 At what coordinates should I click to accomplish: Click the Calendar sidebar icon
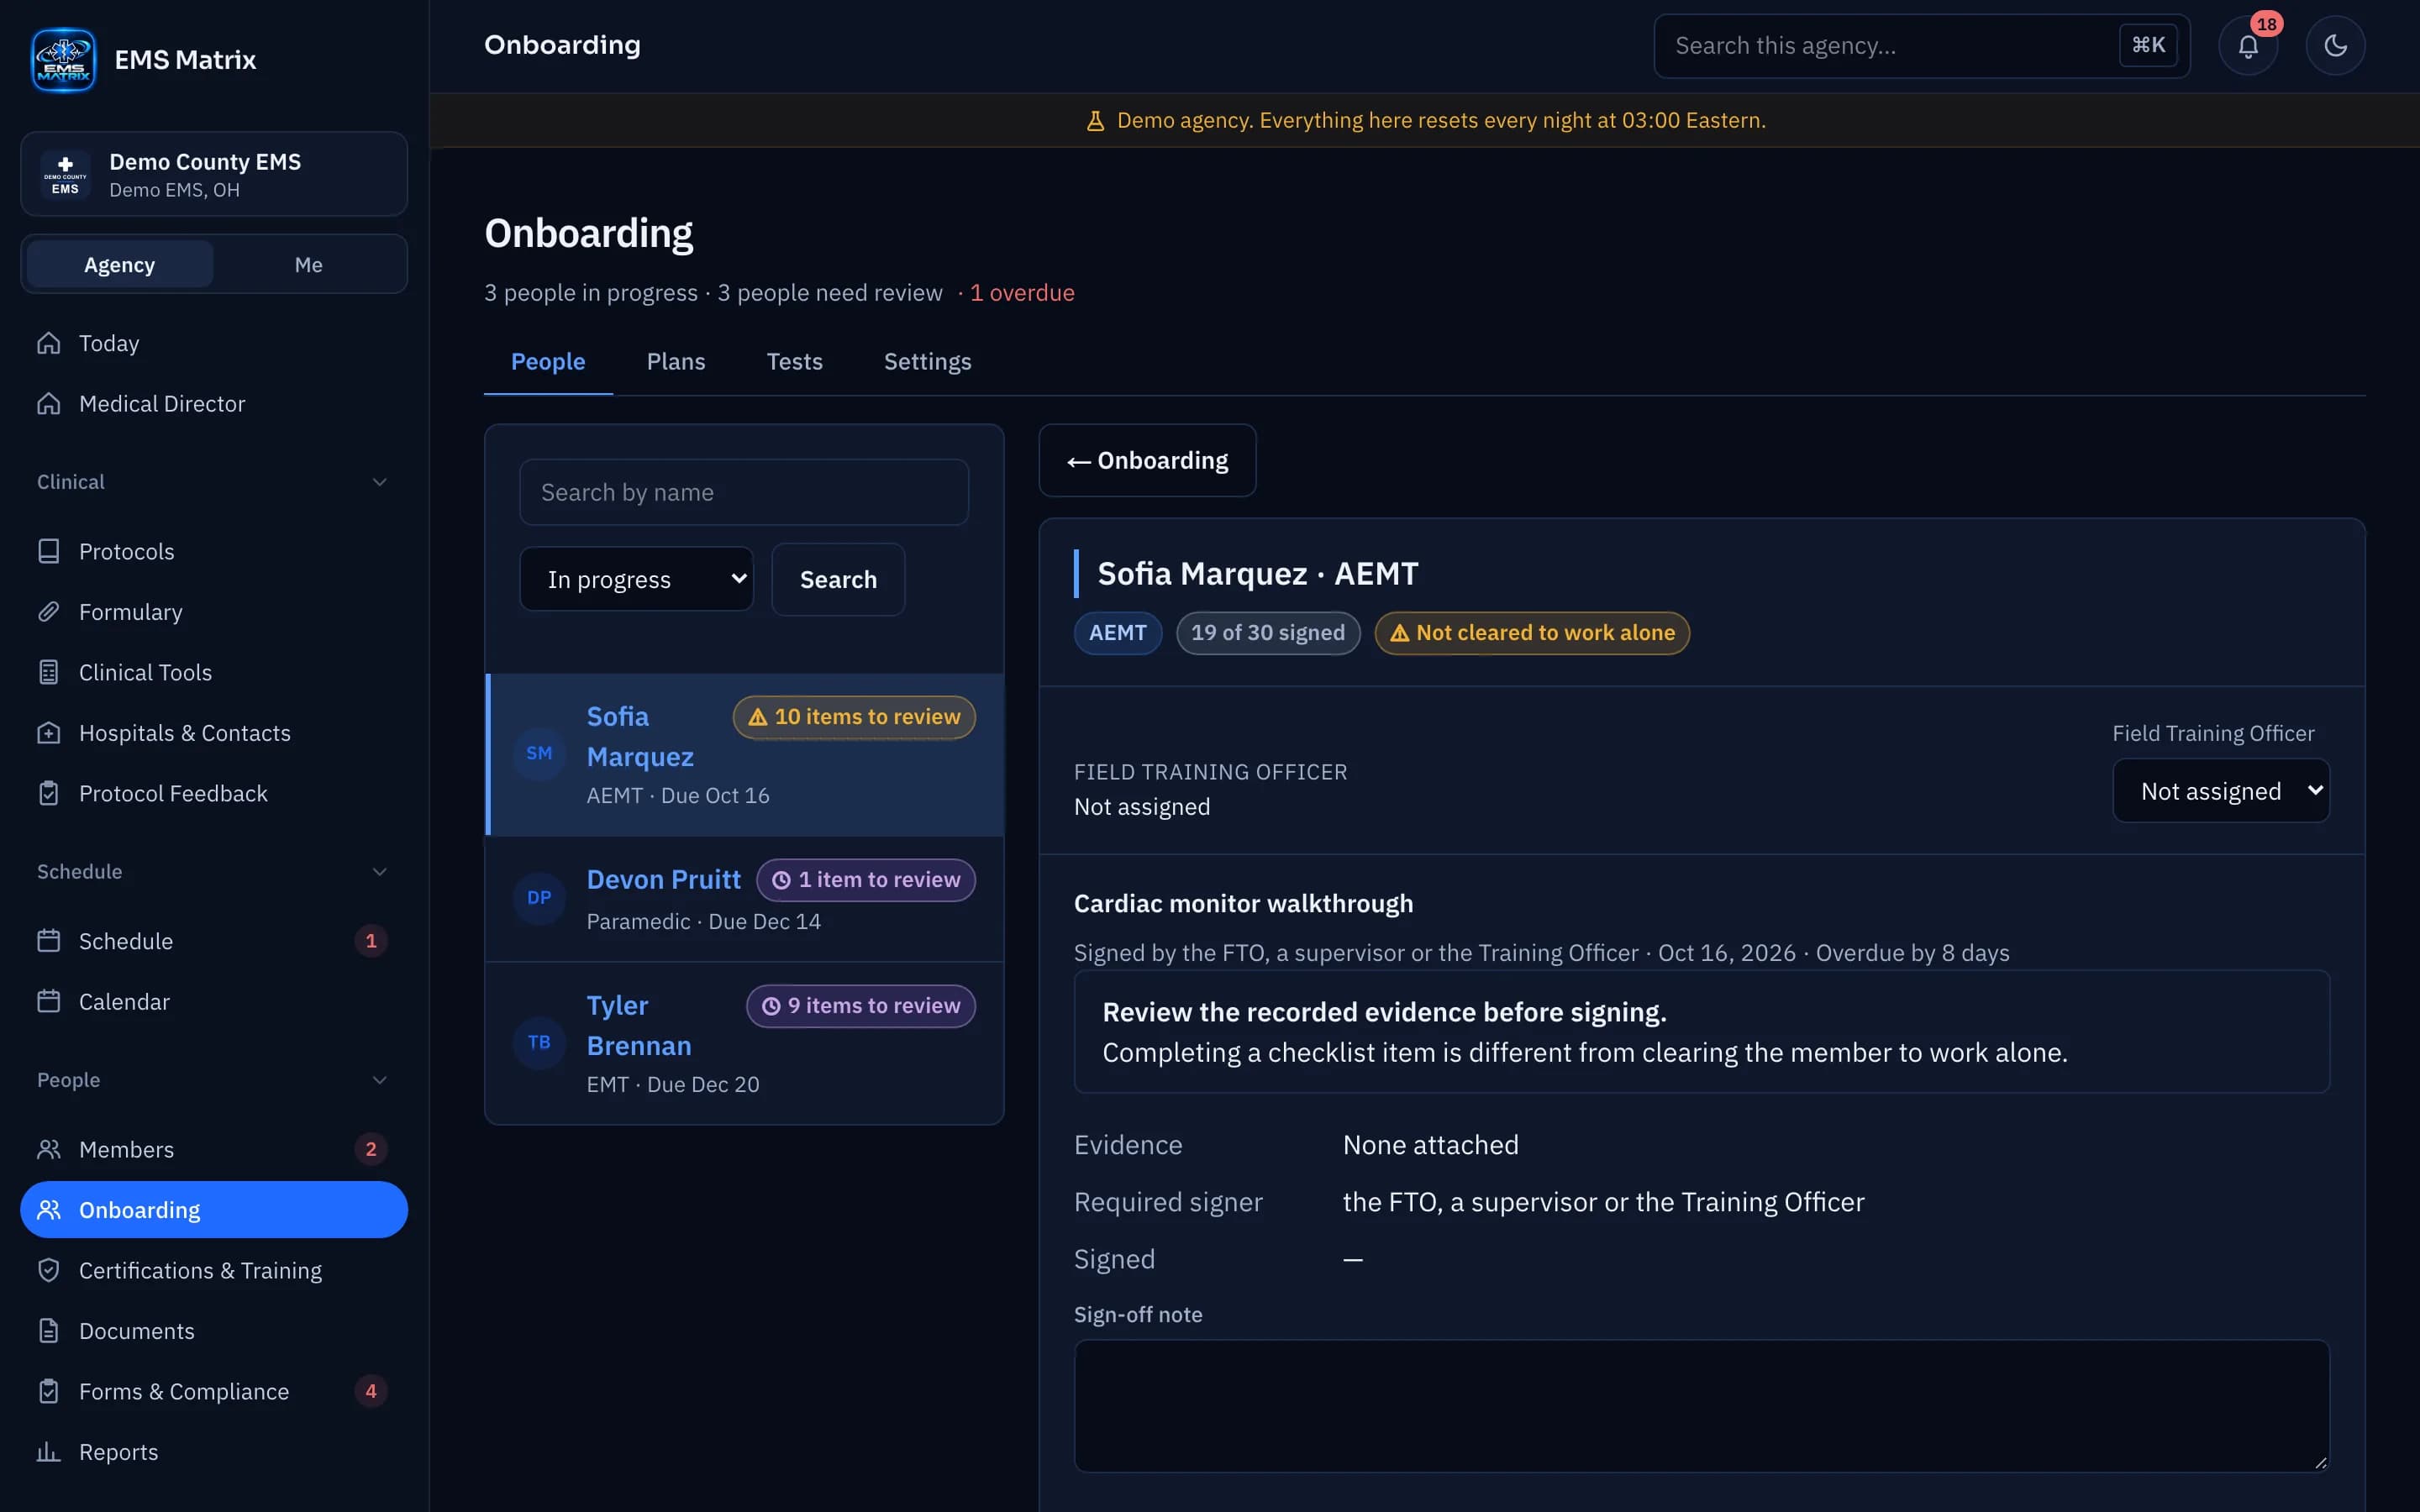48,1002
